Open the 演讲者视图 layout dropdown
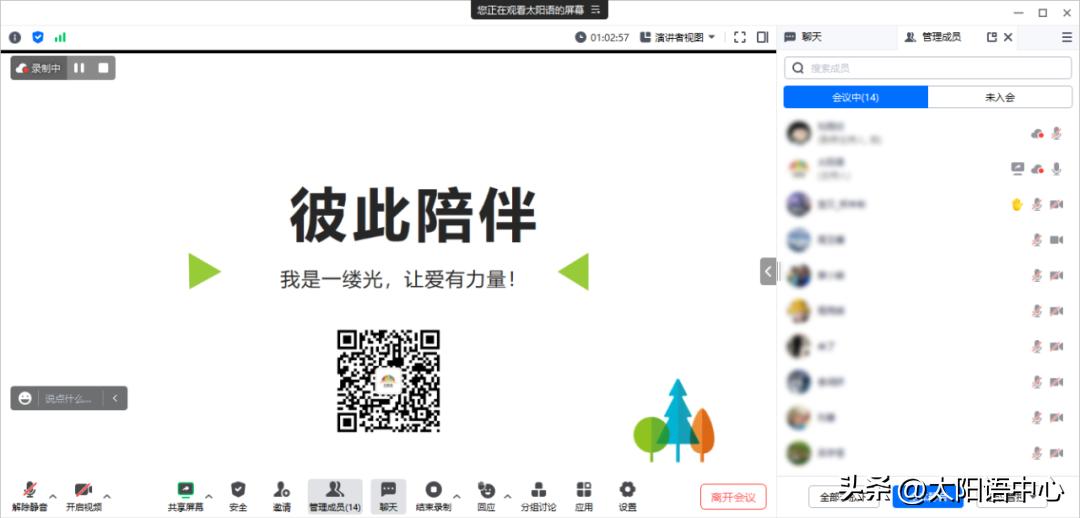The image size is (1080, 518). (678, 37)
